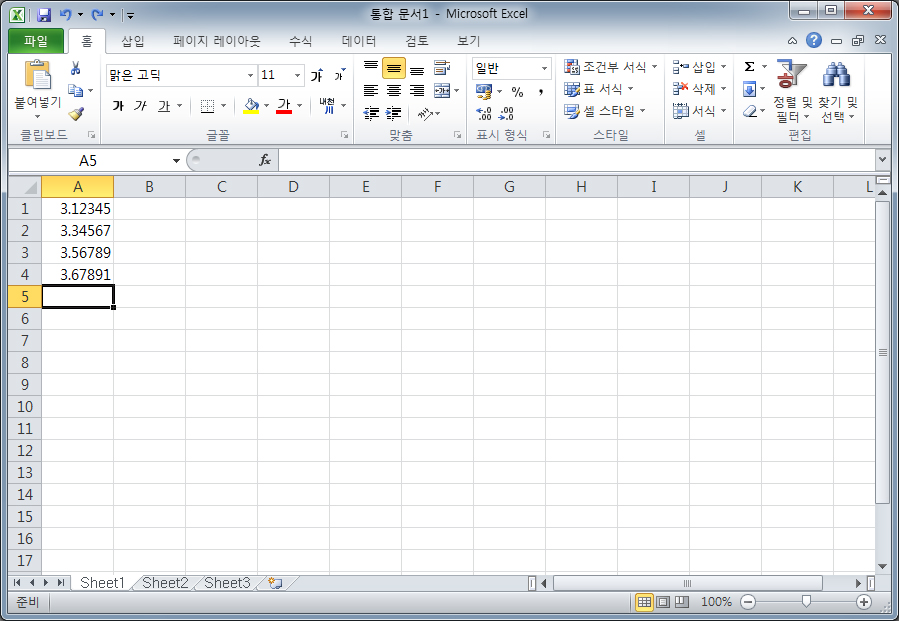Select the Format Painter brush
Screen dimensions: 899x621
click(76, 114)
